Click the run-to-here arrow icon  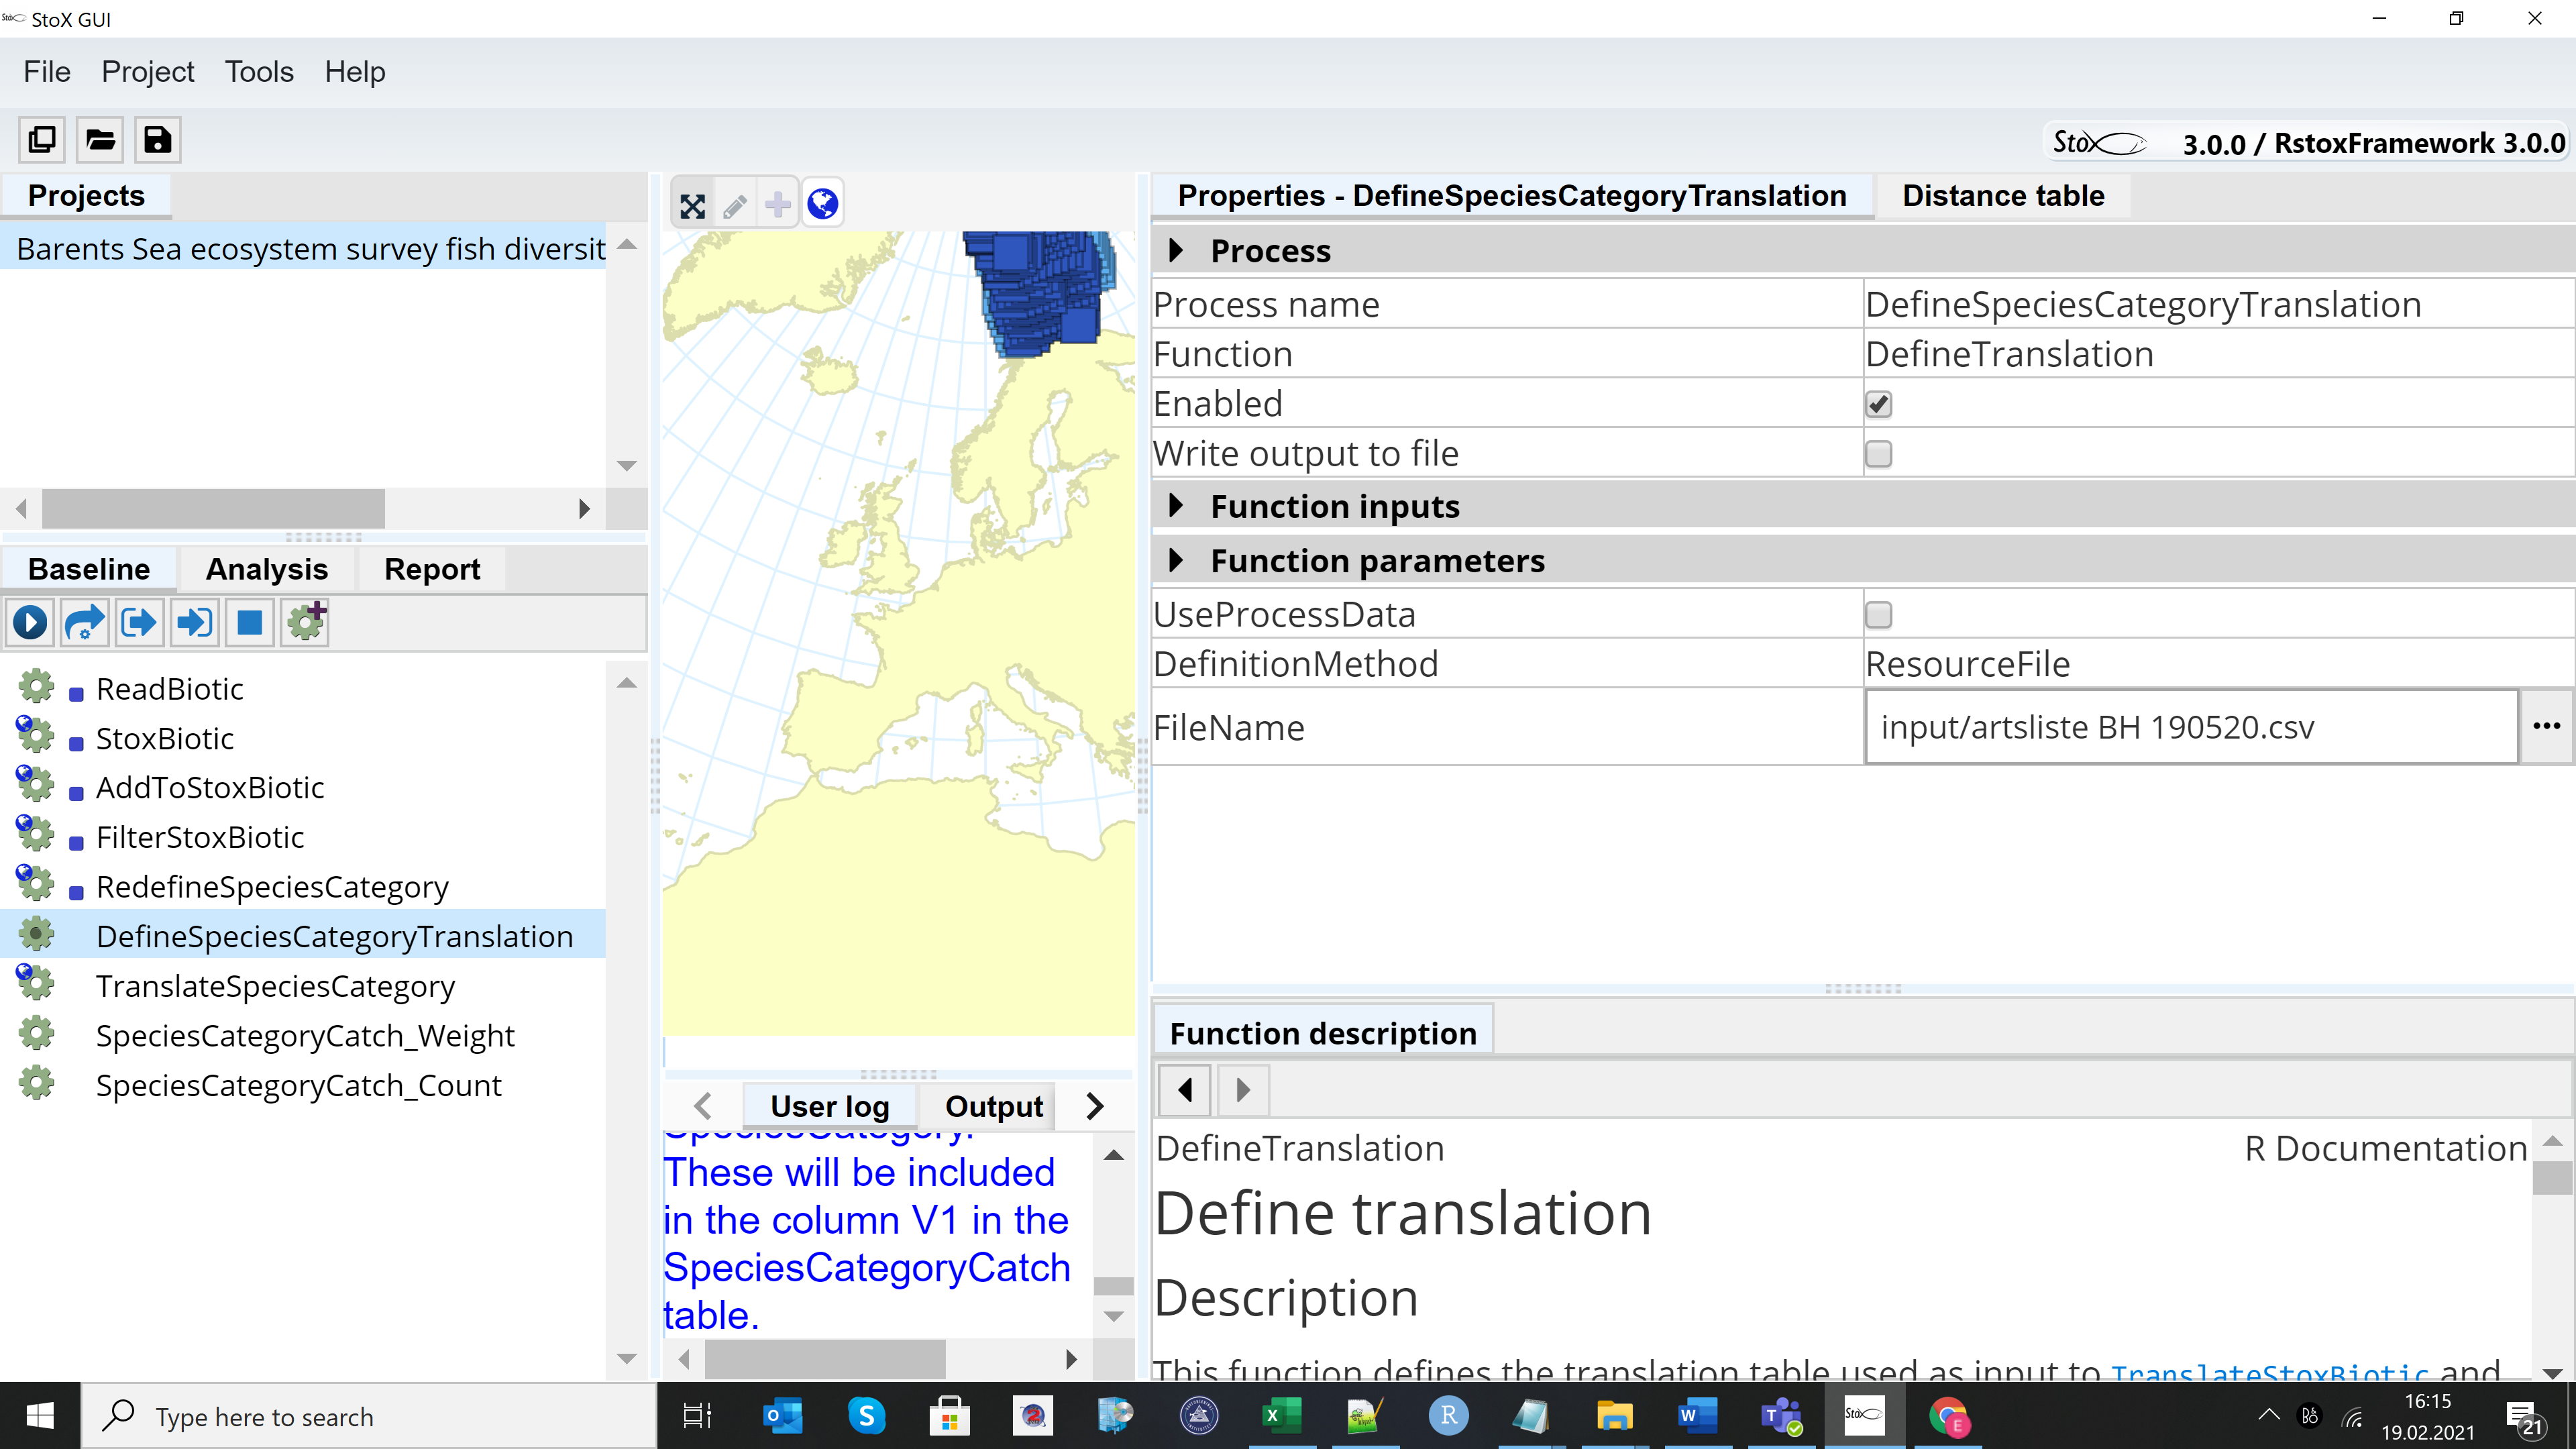point(194,623)
